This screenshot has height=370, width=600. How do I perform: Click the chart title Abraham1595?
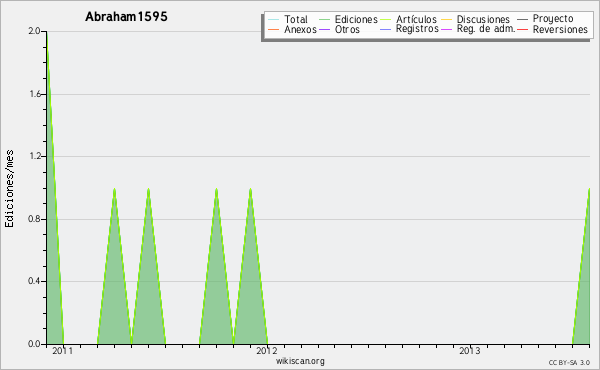point(126,17)
